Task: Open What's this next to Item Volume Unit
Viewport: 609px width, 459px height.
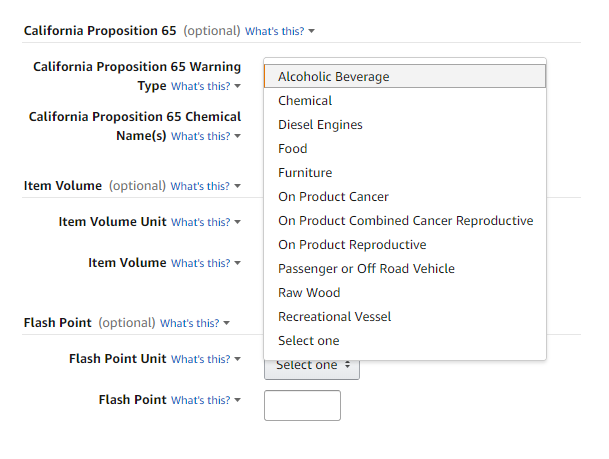Action: (206, 222)
